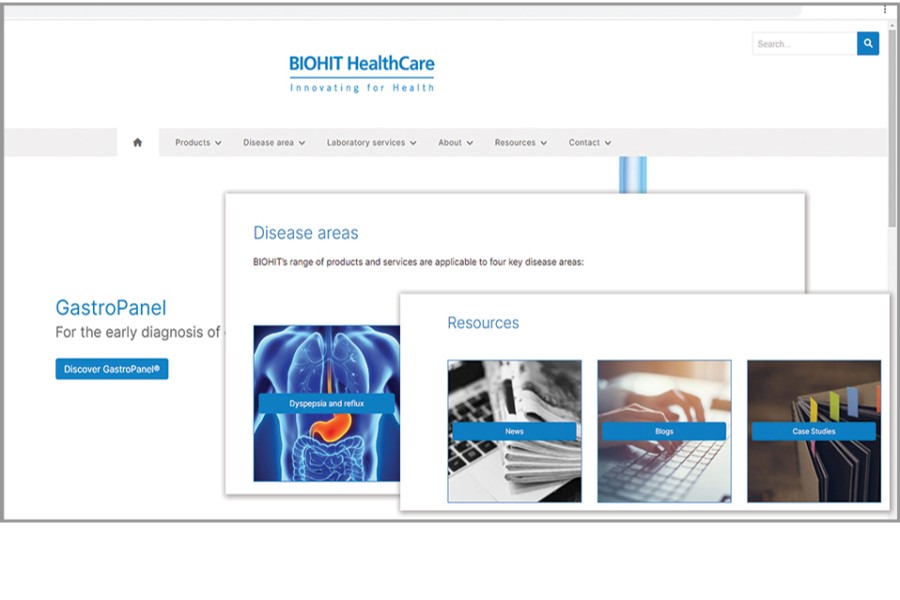Click text 'BIOHIT's range of products and services'

pyautogui.click(x=335, y=262)
